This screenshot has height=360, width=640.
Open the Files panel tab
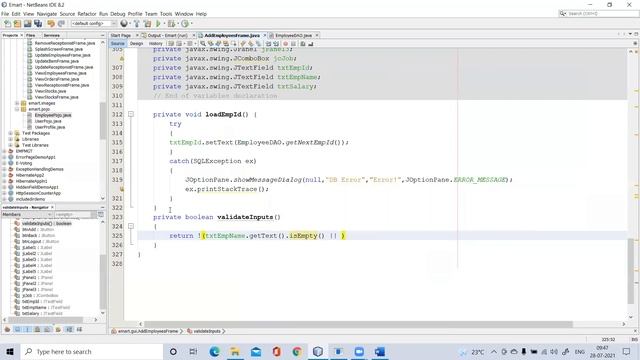tap(31, 36)
